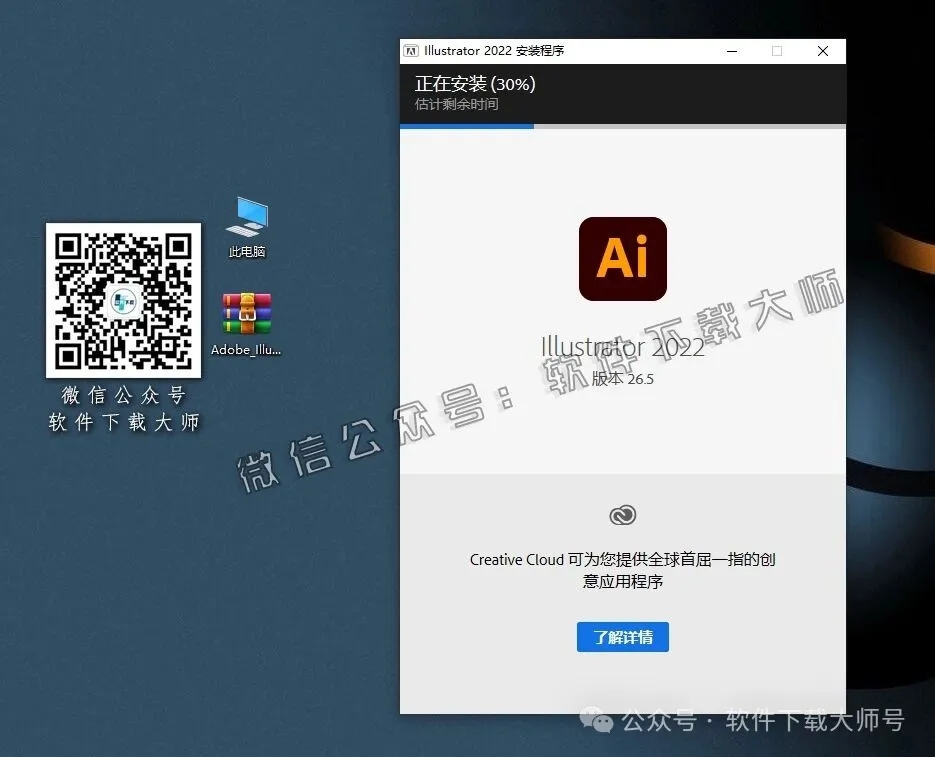Screen dimensions: 935x757
Task: Click the Creative Cloud description text link area
Action: pos(622,570)
